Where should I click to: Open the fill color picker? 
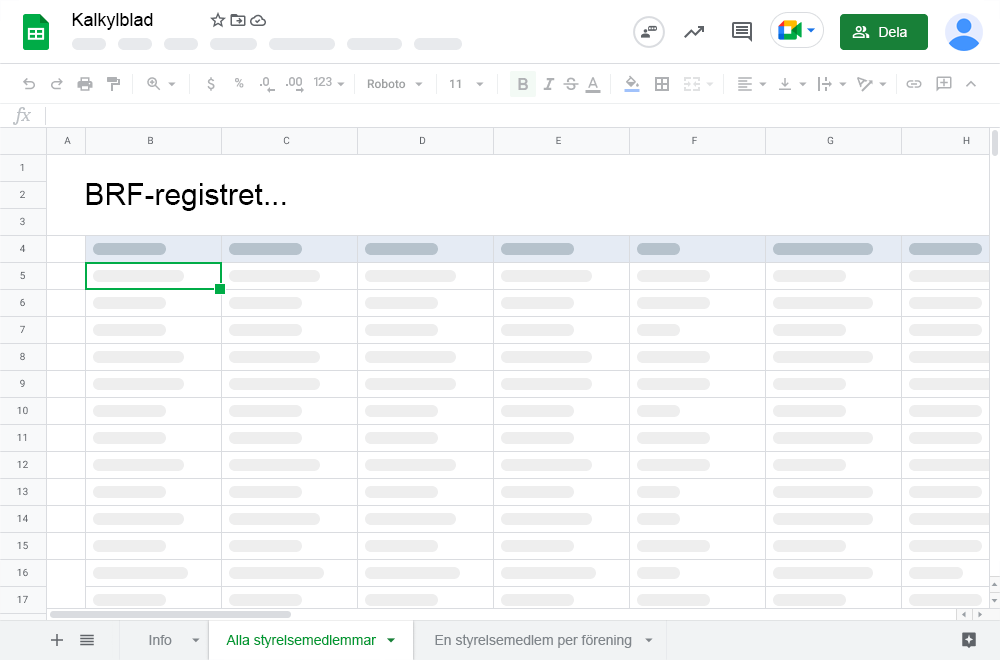pyautogui.click(x=631, y=84)
